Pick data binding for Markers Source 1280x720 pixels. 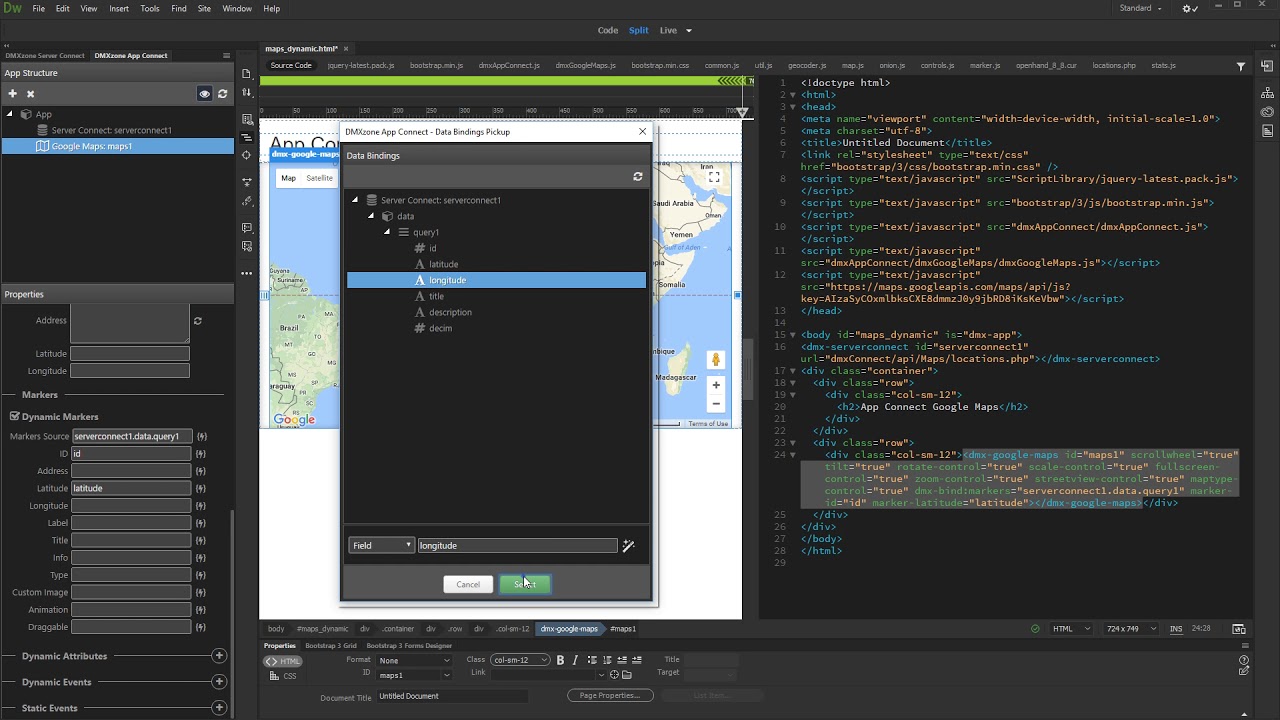(x=201, y=436)
